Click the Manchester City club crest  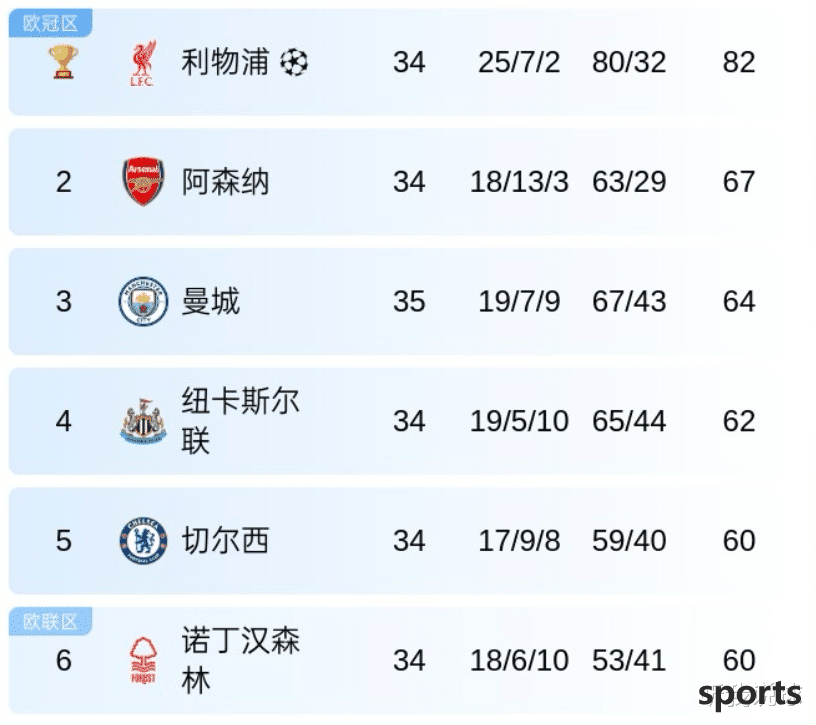[x=143, y=301]
